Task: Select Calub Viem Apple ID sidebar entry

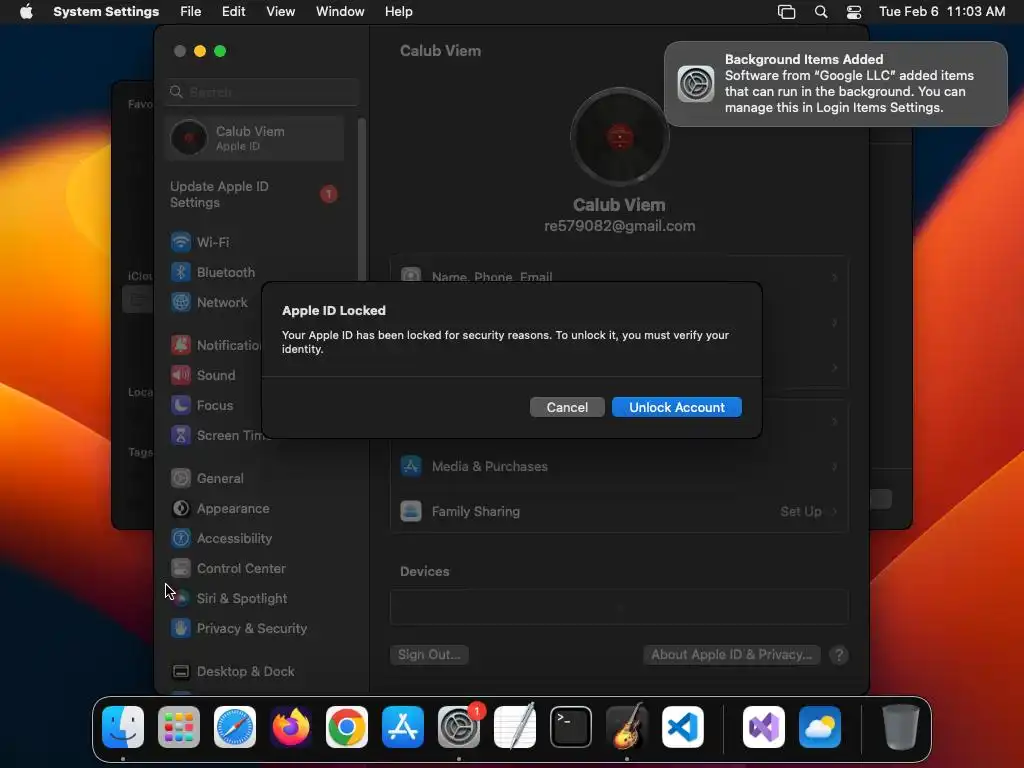Action: [x=255, y=138]
